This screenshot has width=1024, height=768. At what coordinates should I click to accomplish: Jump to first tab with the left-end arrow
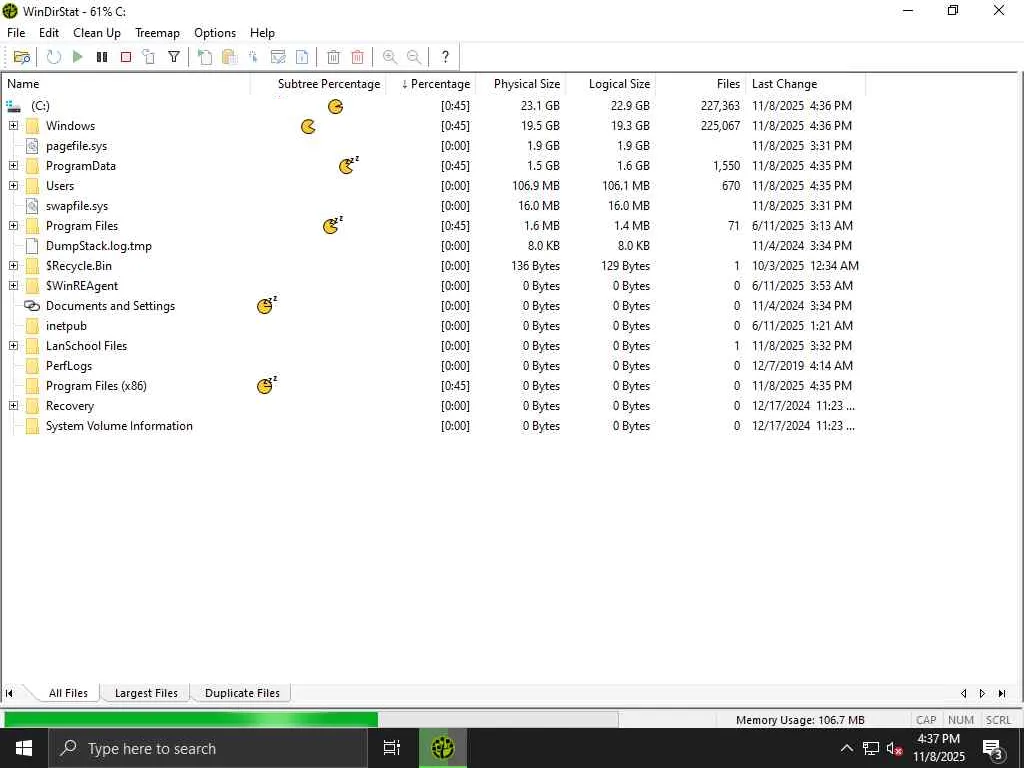click(9, 694)
